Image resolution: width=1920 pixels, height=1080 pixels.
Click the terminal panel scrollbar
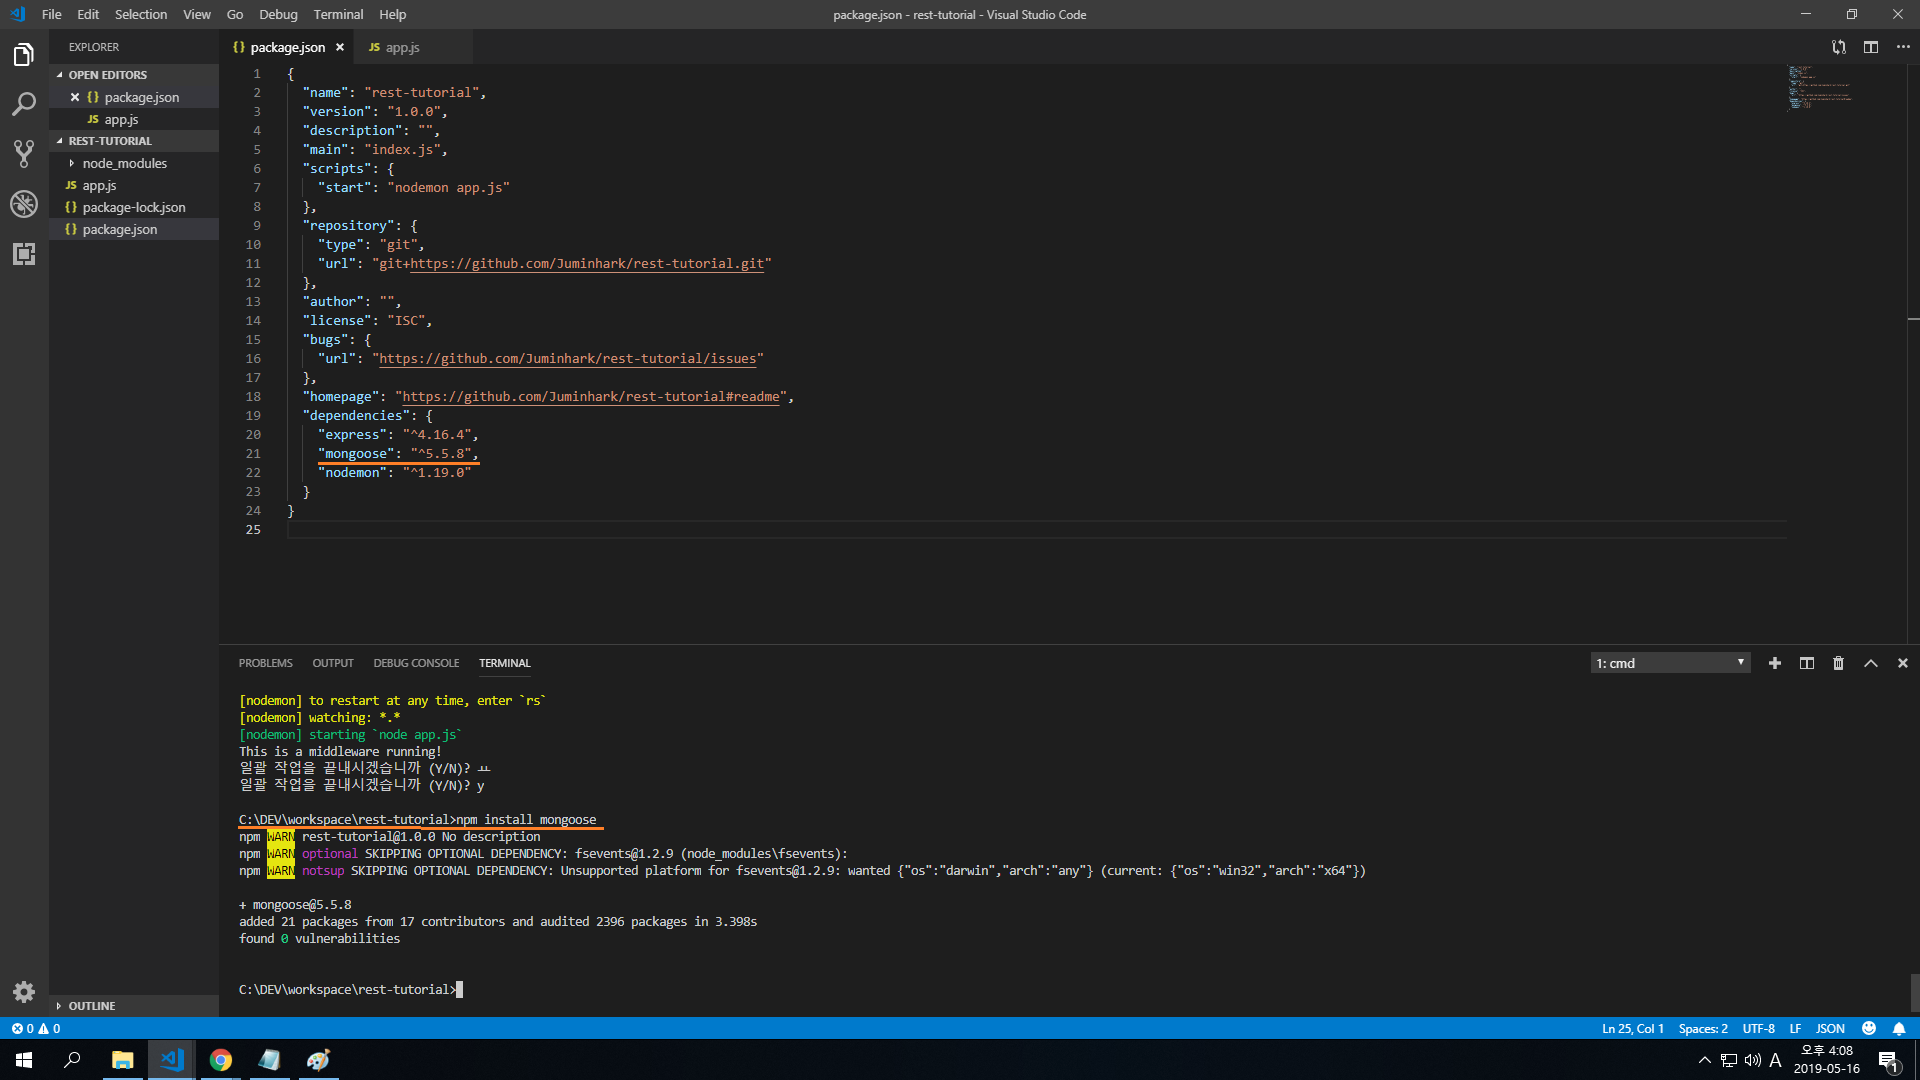click(1914, 993)
